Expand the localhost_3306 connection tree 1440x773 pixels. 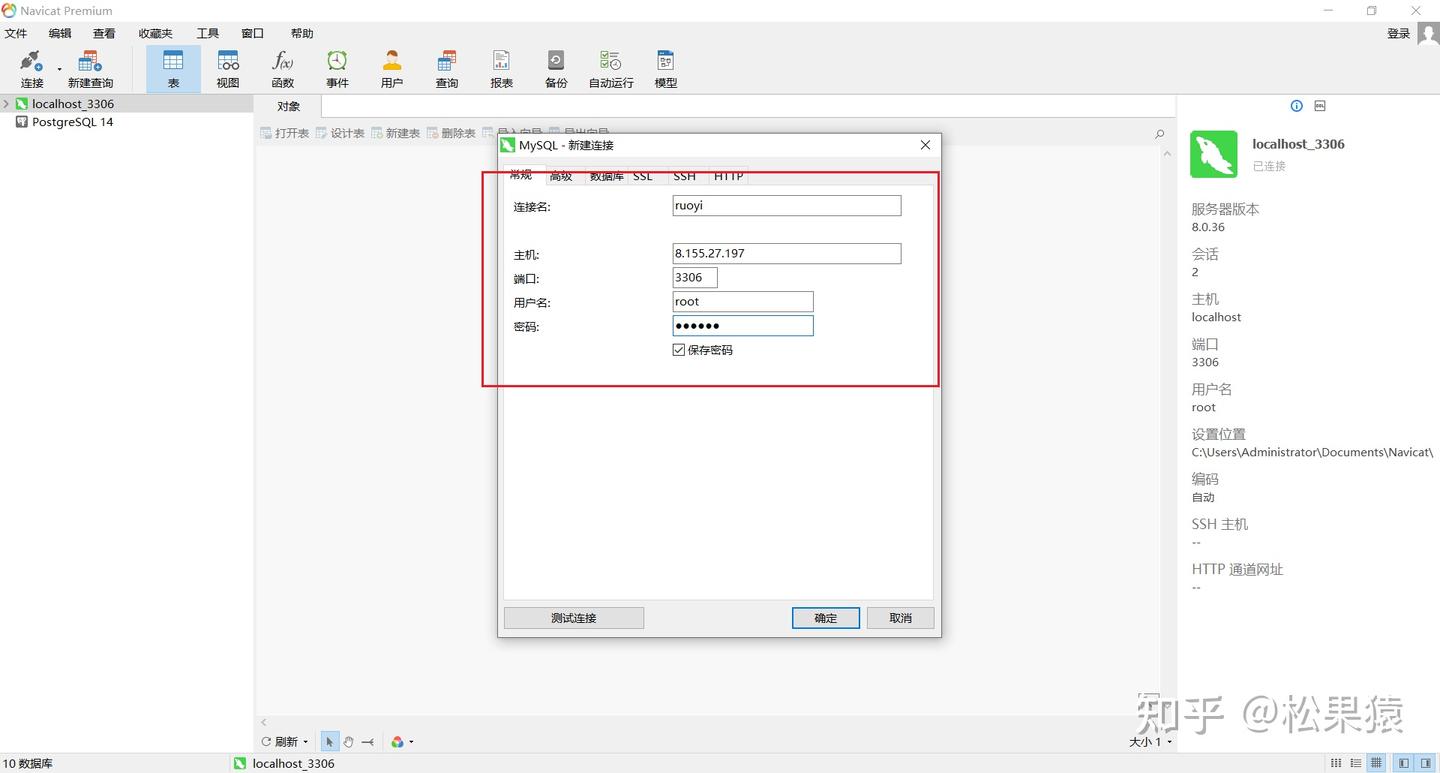6,104
